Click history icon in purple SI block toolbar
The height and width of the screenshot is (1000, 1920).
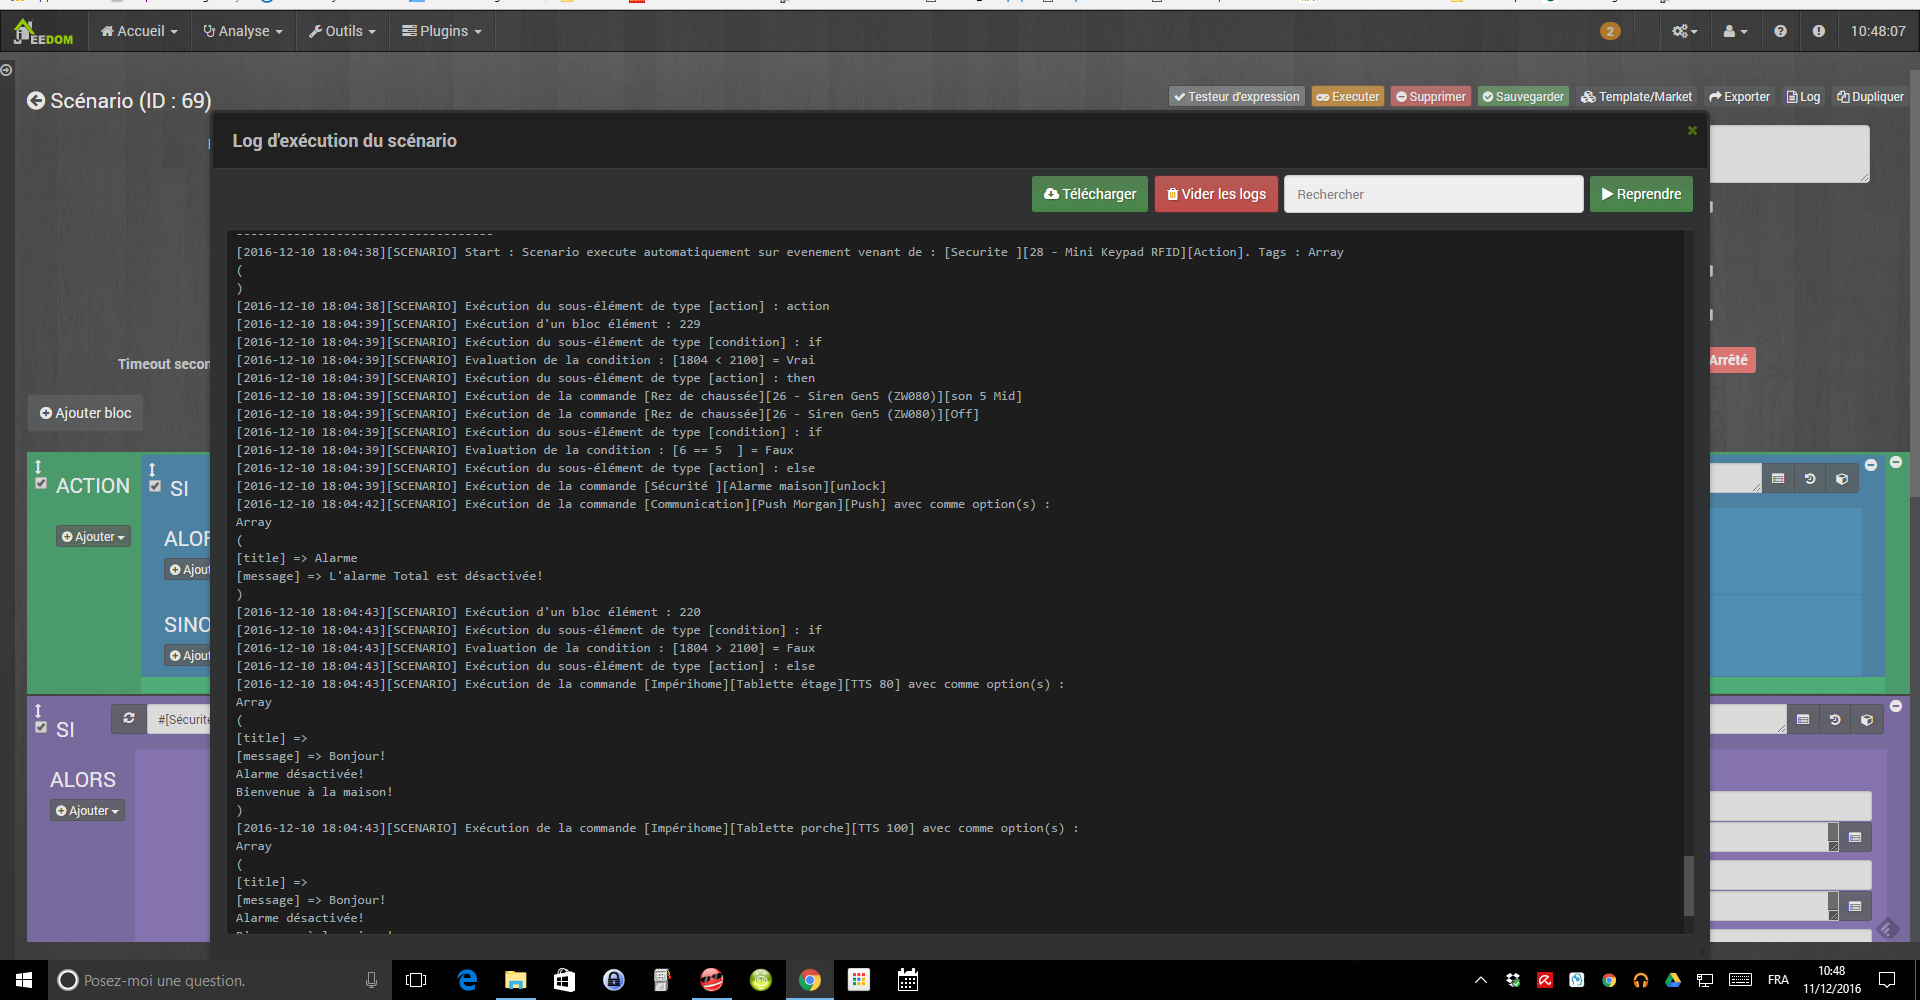click(x=1835, y=720)
